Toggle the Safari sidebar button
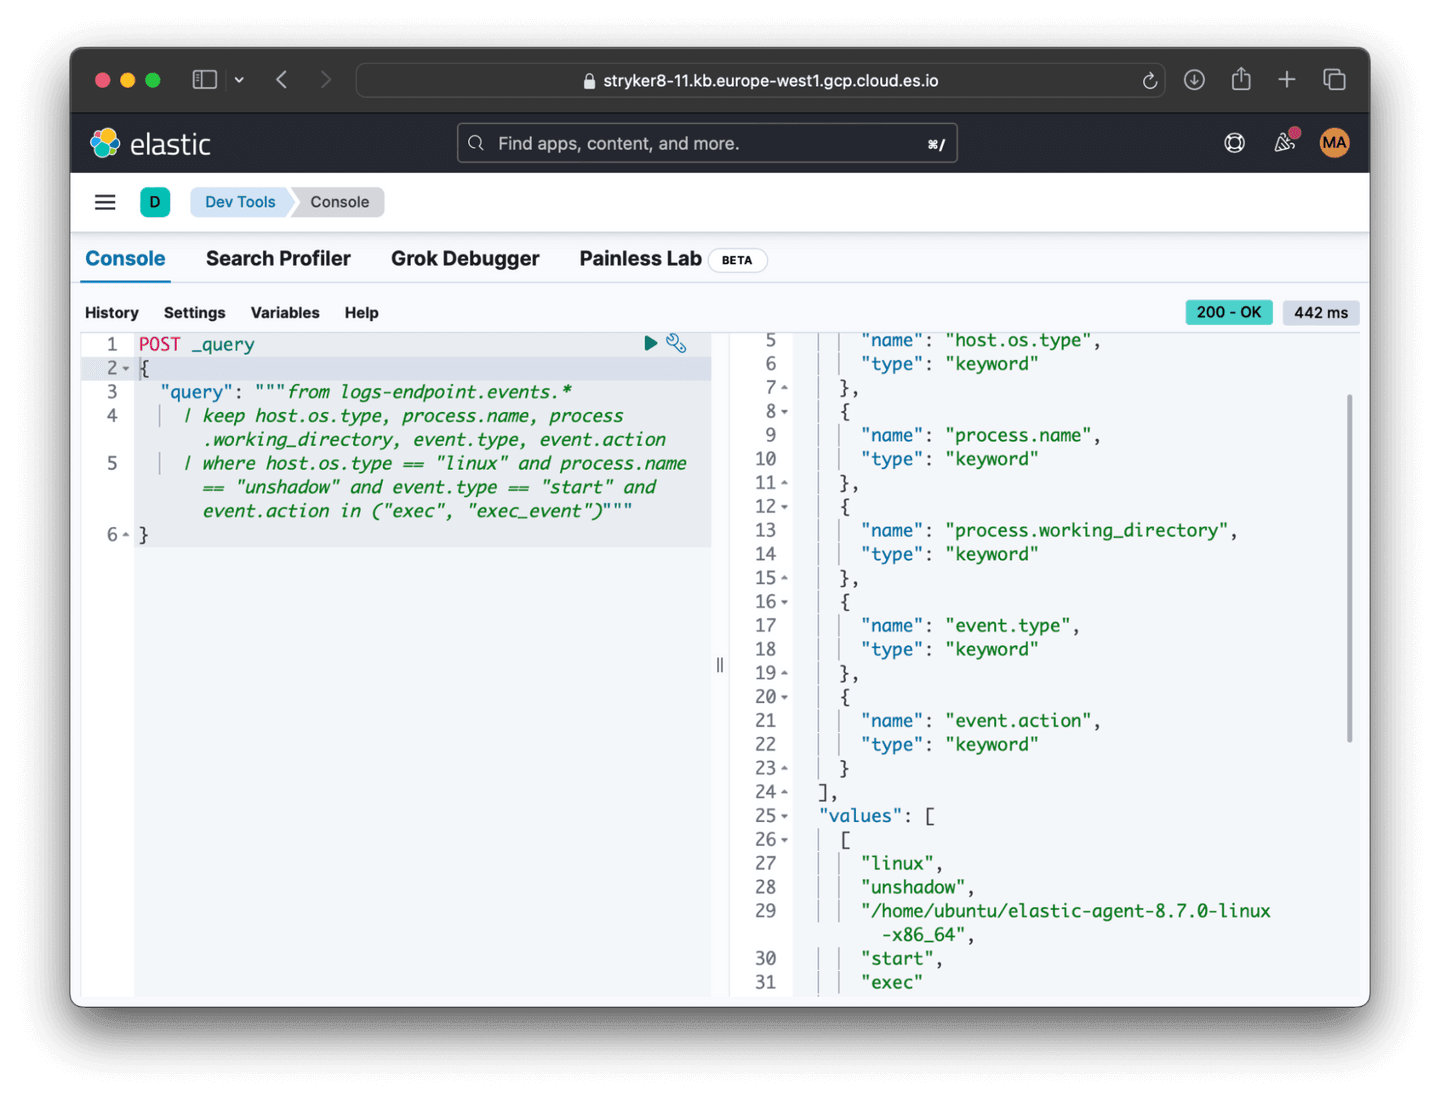 204,80
